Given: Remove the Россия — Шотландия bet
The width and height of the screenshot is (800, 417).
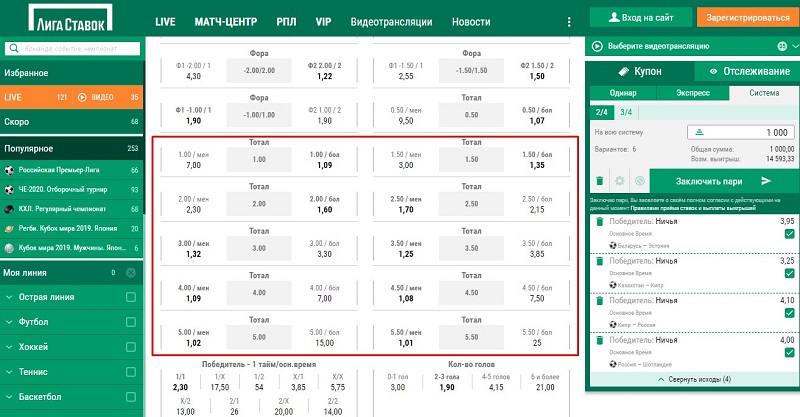Looking at the screenshot, I should [598, 342].
